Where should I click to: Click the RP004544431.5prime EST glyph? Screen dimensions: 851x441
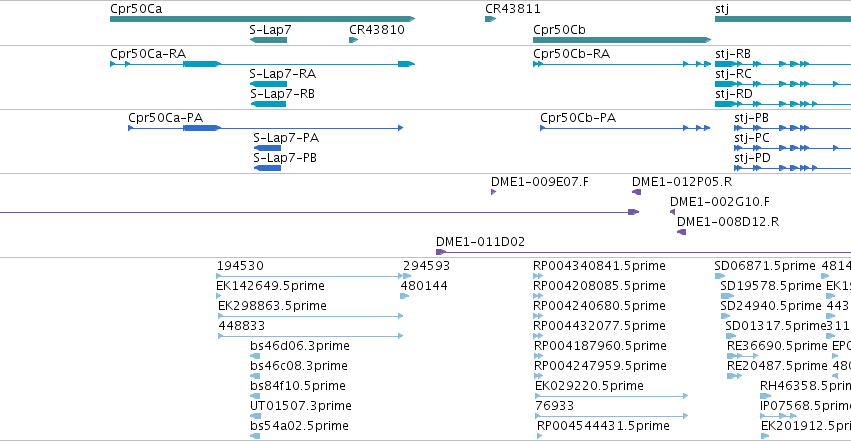click(x=539, y=436)
